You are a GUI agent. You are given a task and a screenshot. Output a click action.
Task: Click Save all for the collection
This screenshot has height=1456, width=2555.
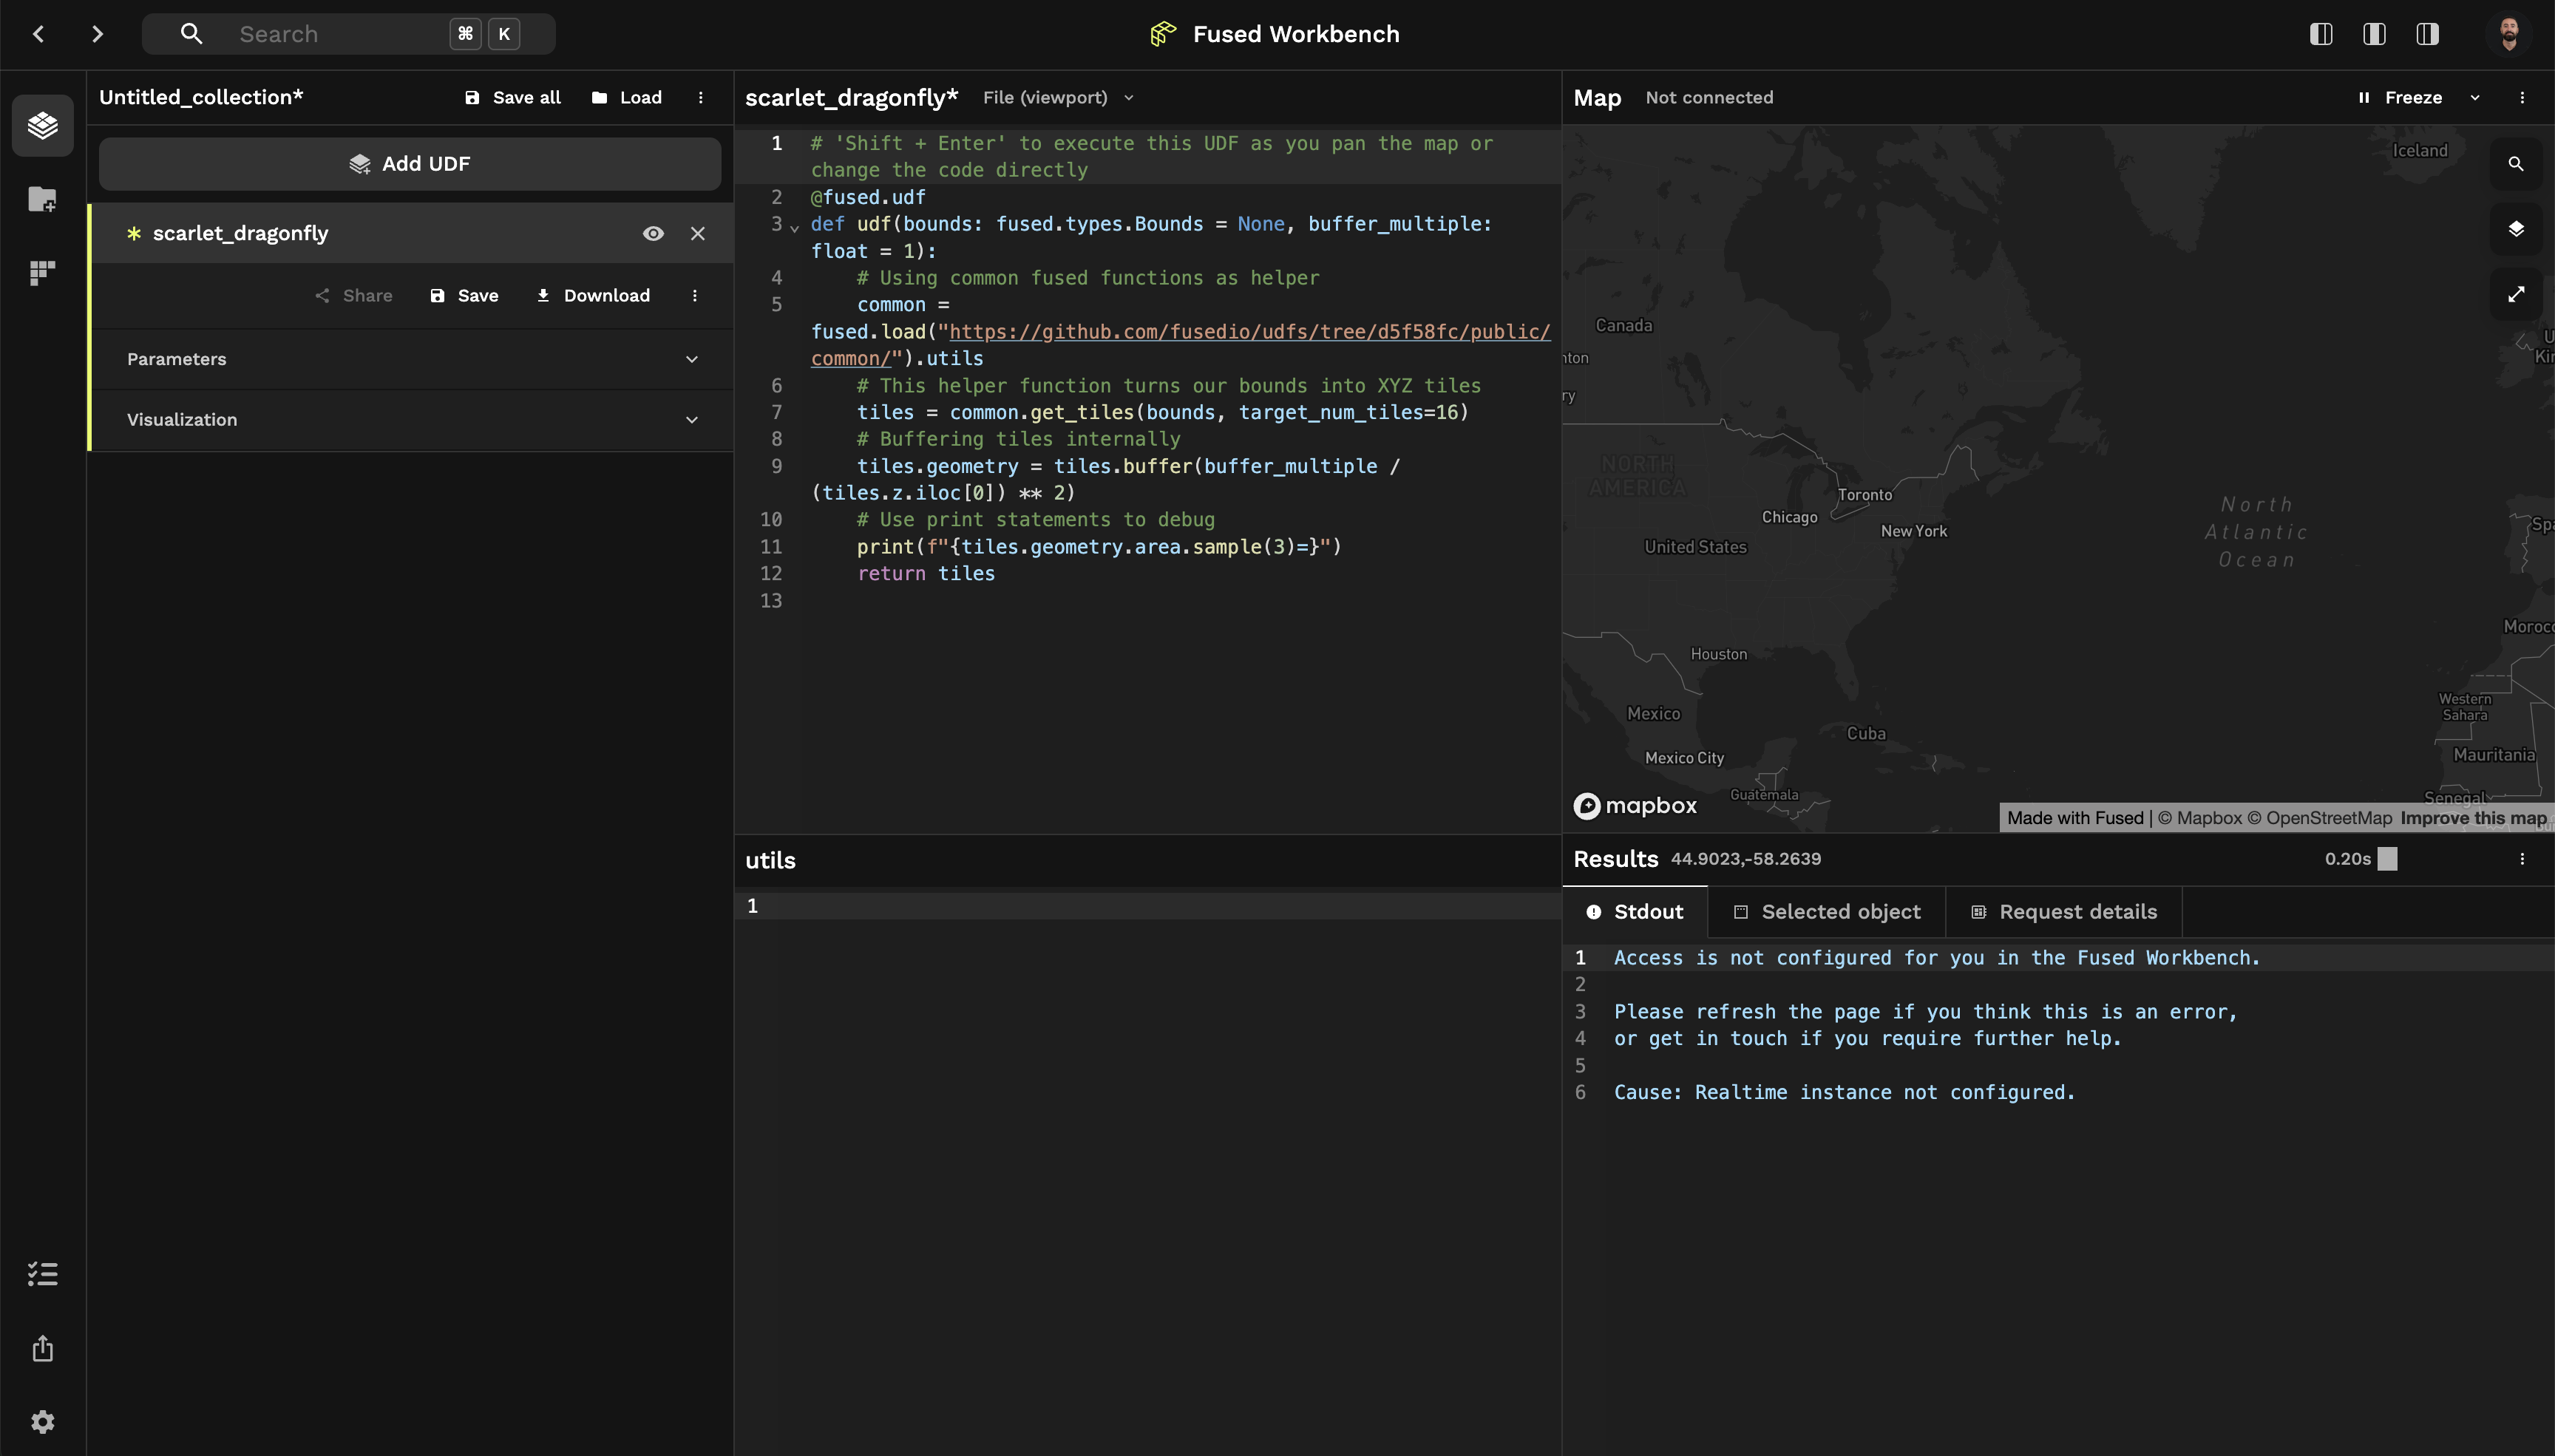coord(513,97)
